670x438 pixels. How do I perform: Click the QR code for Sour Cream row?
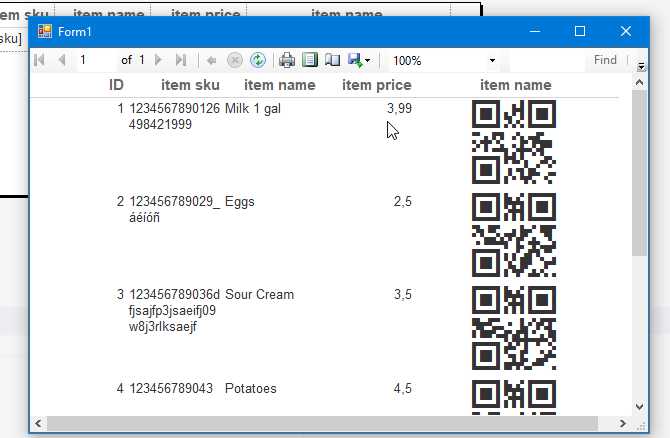pyautogui.click(x=514, y=328)
